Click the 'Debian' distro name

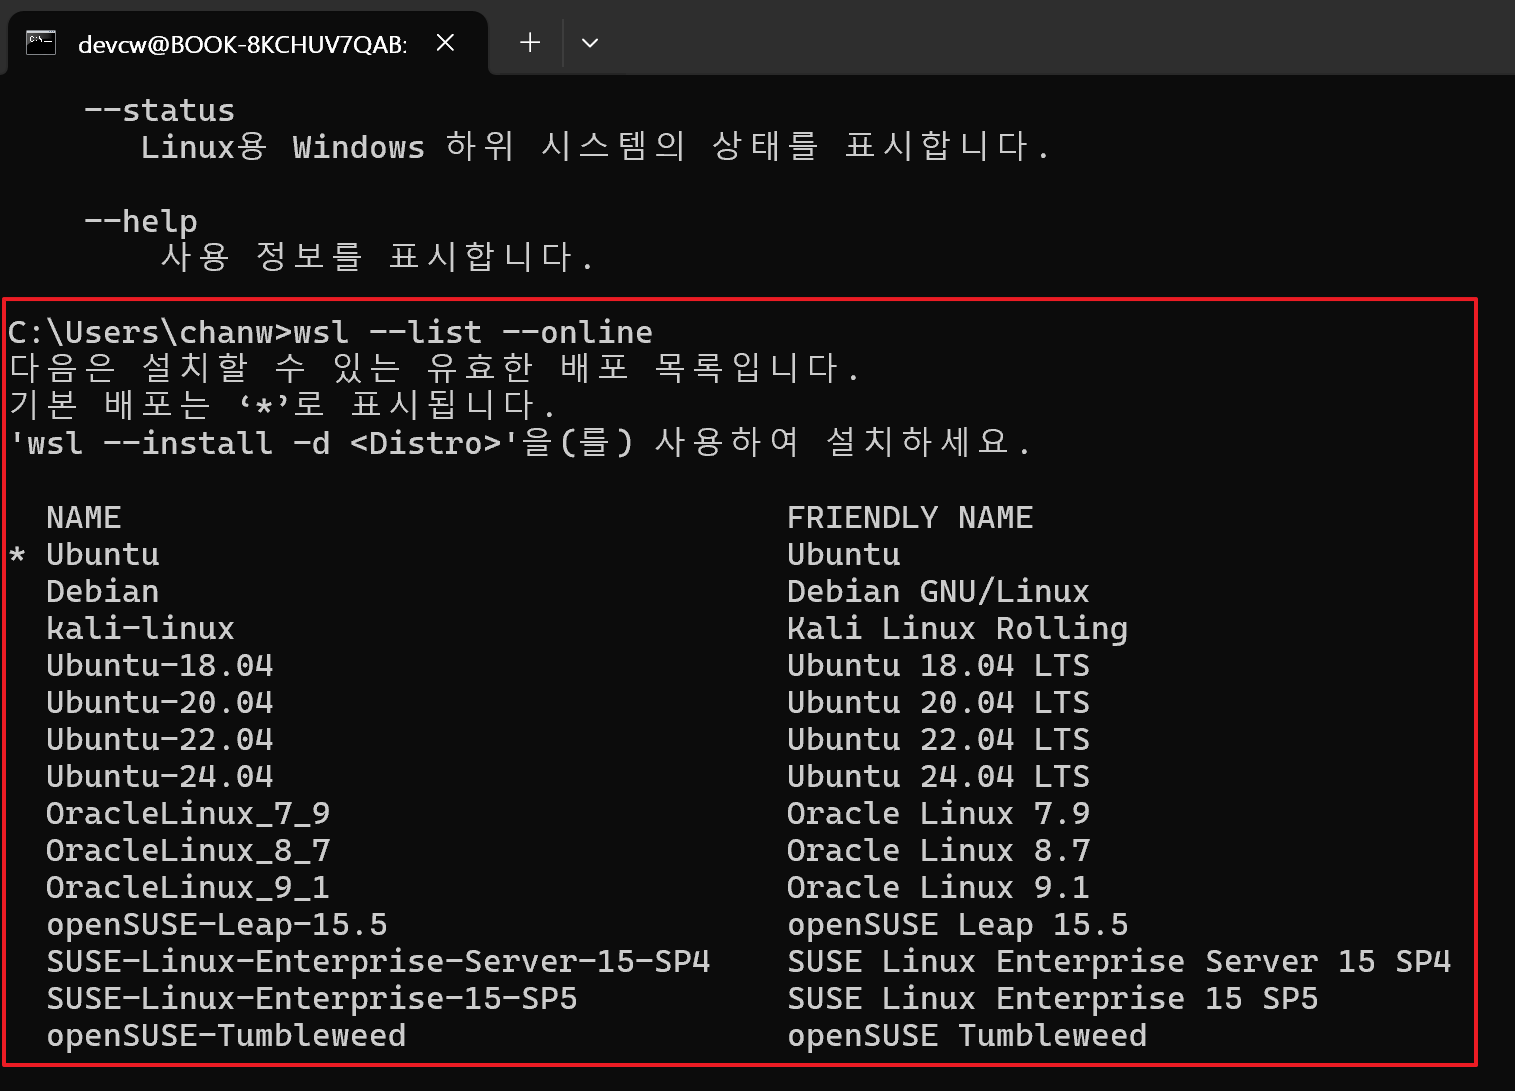103,591
